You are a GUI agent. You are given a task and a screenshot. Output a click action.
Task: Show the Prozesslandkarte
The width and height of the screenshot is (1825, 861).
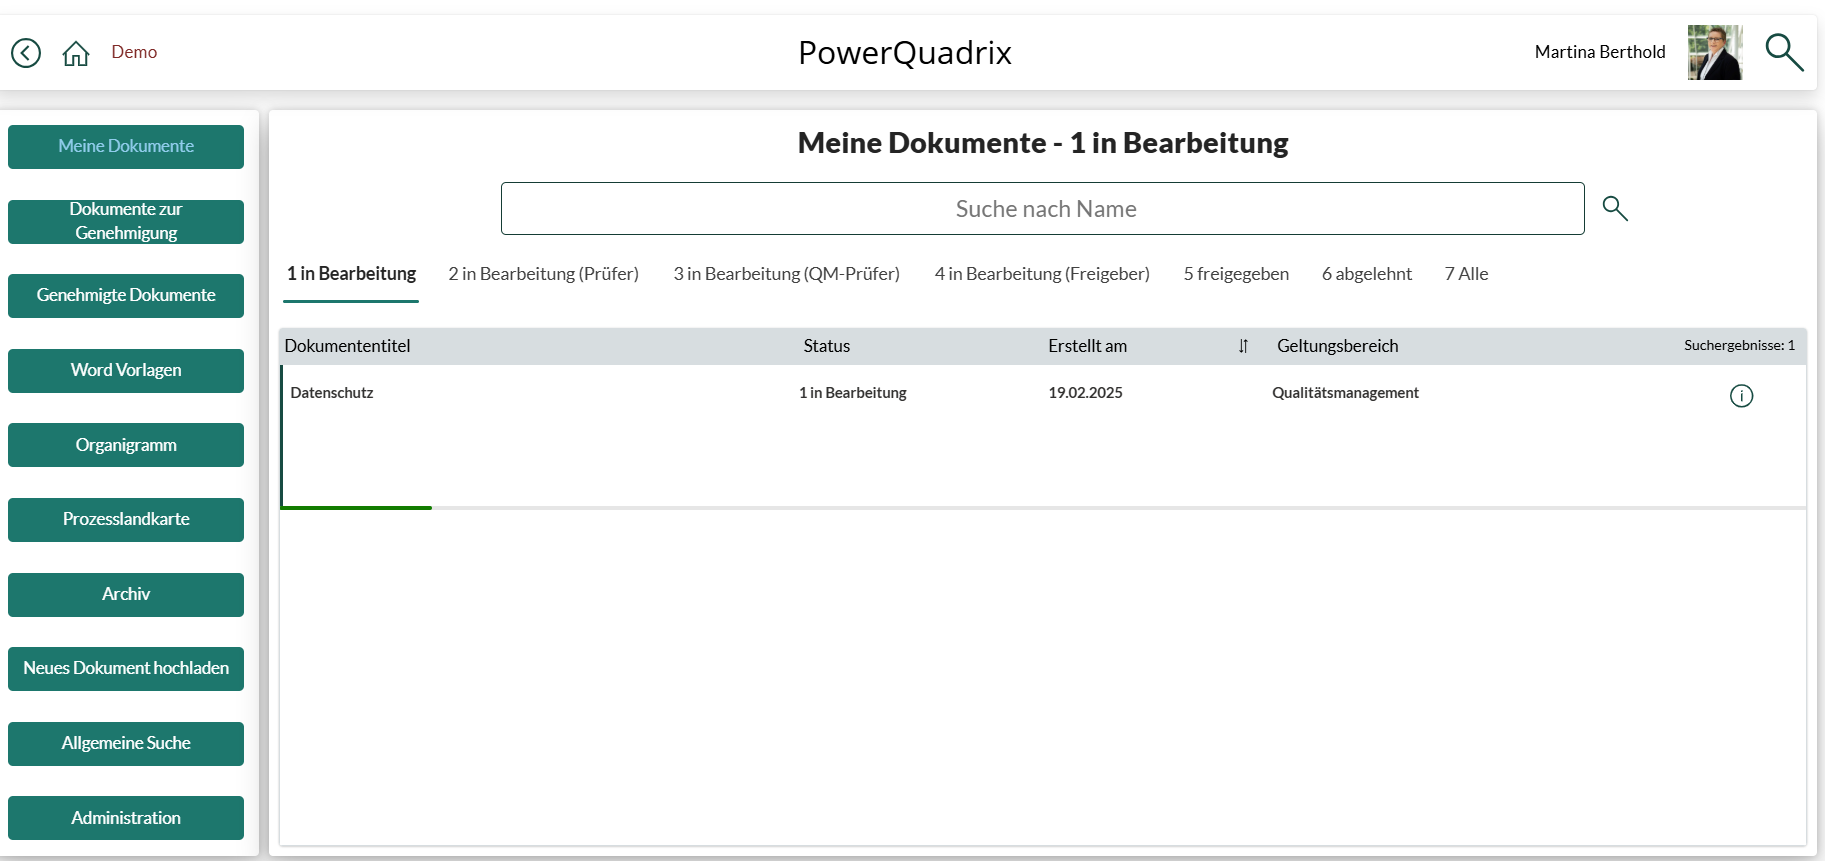(126, 520)
